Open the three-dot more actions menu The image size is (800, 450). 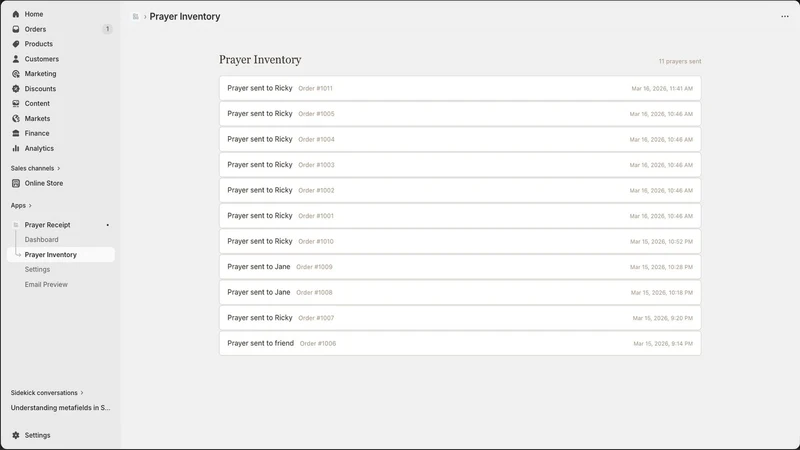785,16
